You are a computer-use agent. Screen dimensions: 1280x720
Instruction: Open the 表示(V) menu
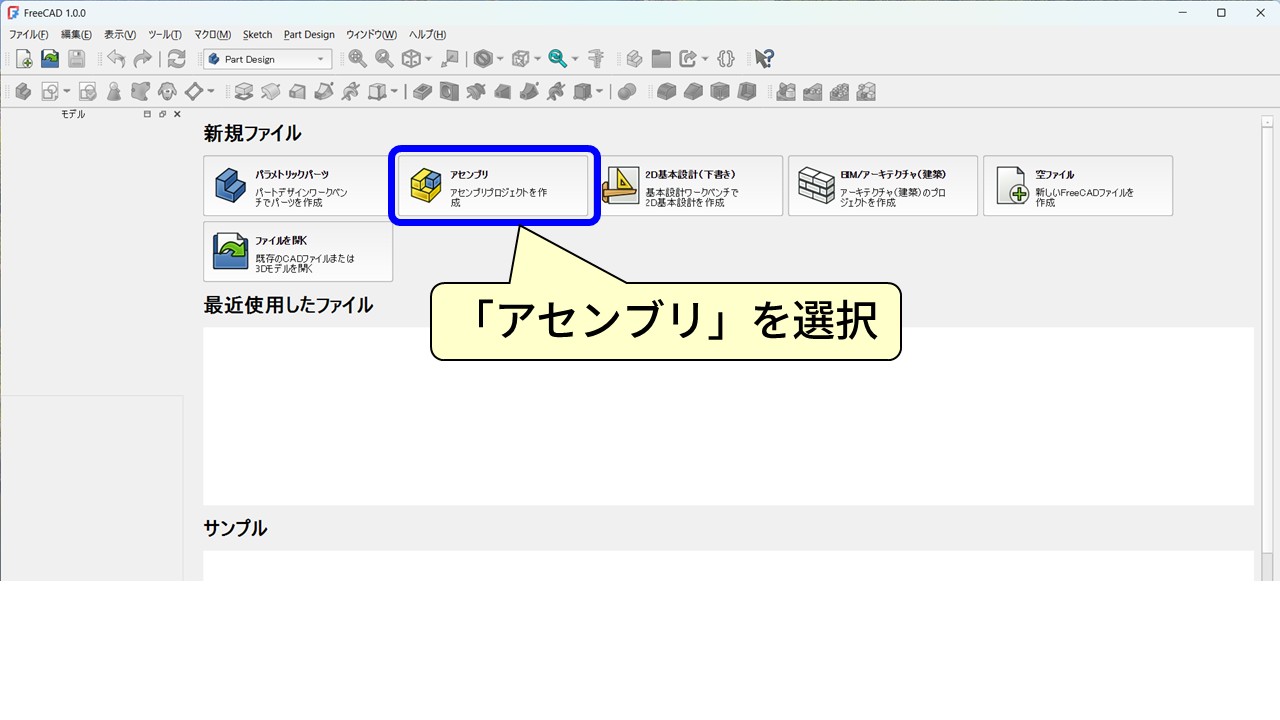[120, 34]
